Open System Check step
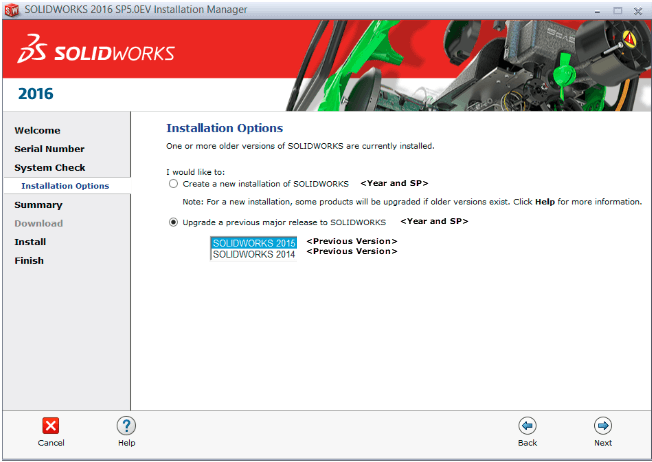652x462 pixels. 49,168
